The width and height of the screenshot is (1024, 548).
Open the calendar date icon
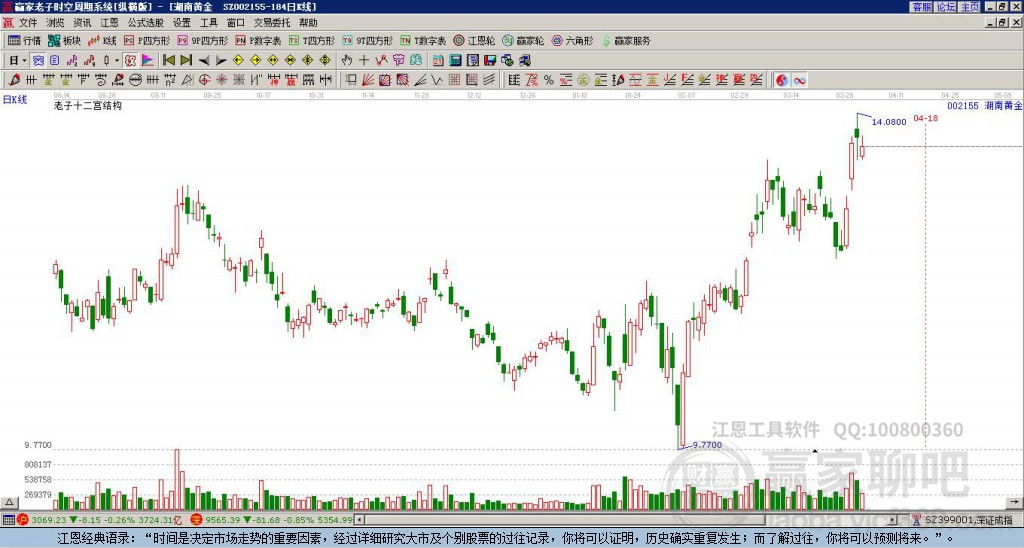click(438, 60)
